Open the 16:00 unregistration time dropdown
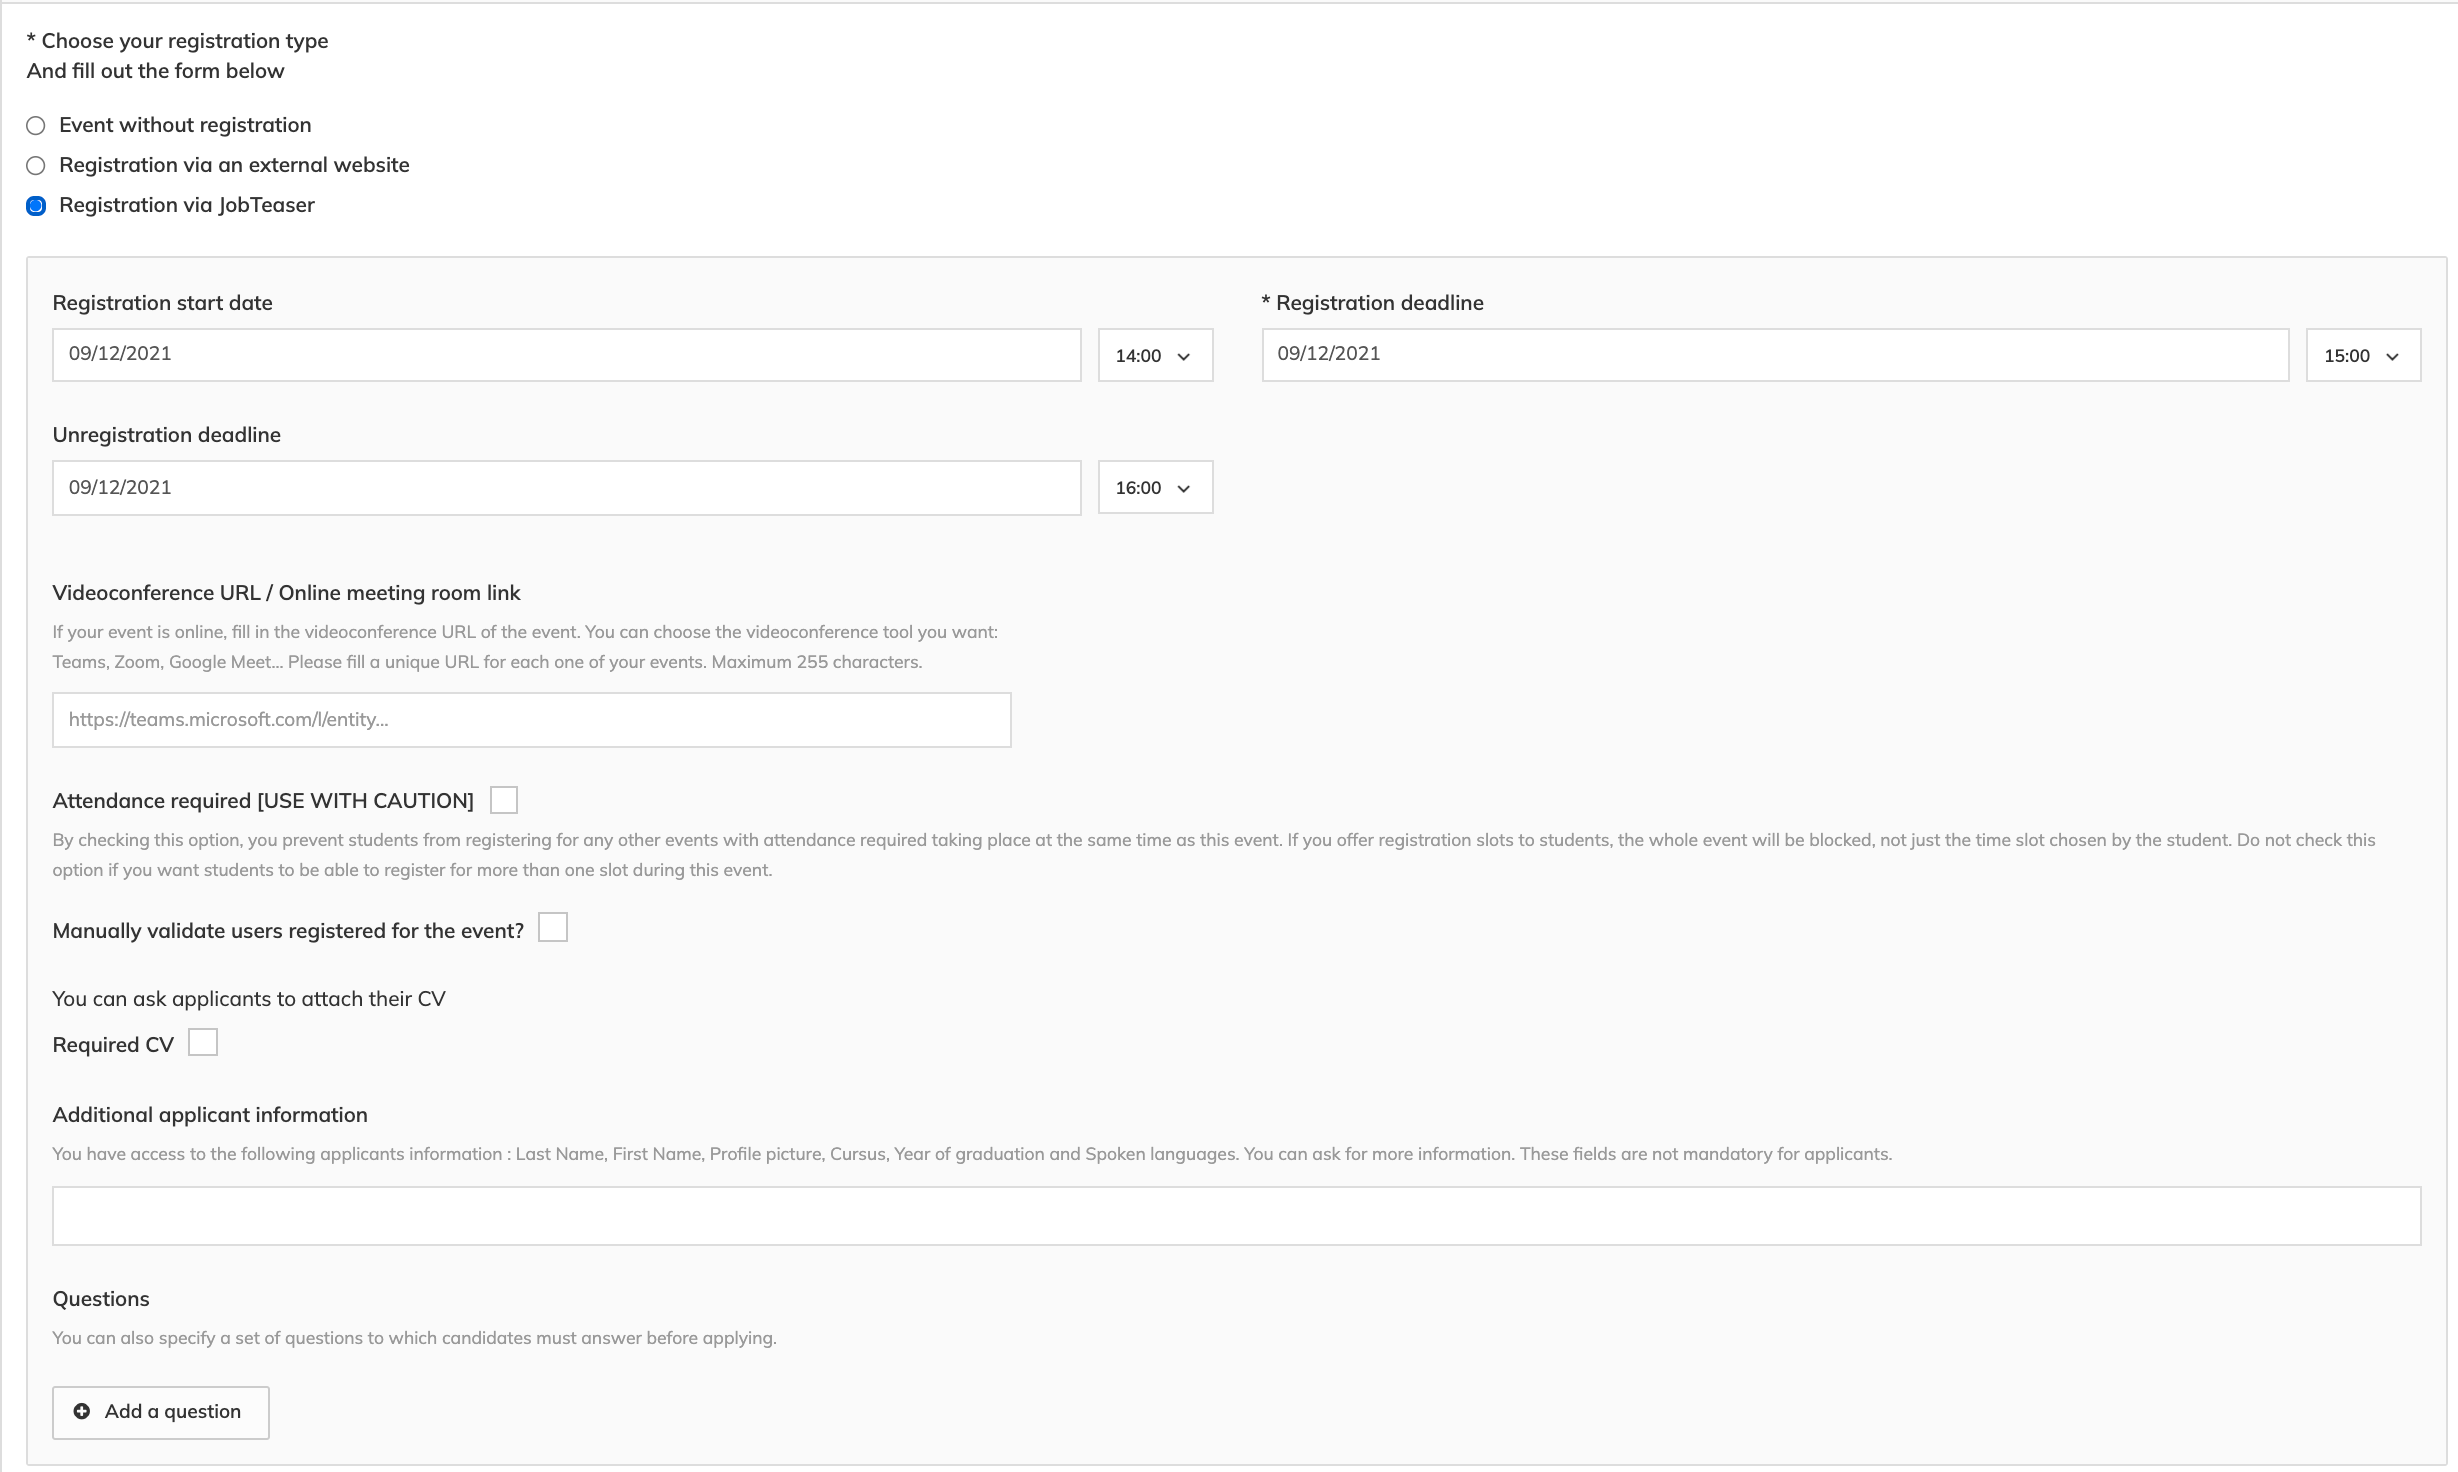This screenshot has height=1472, width=2458. [1154, 488]
